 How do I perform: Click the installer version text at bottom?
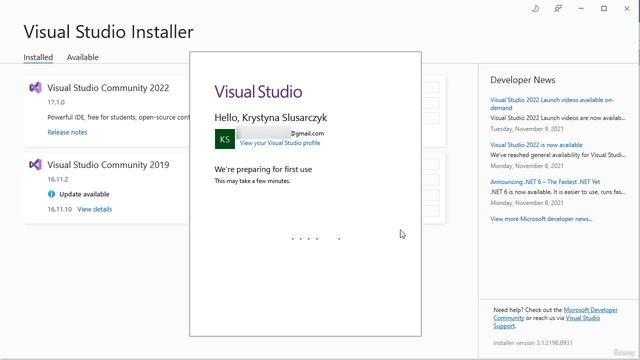coord(533,343)
